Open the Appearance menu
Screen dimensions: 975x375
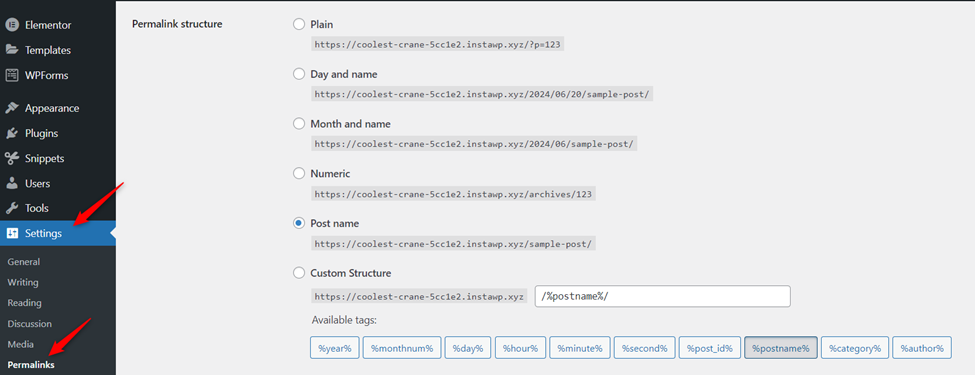click(x=58, y=108)
